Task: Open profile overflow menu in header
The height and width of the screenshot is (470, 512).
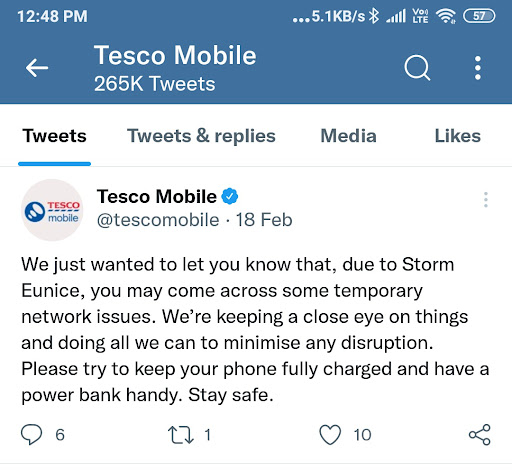Action: click(x=478, y=68)
